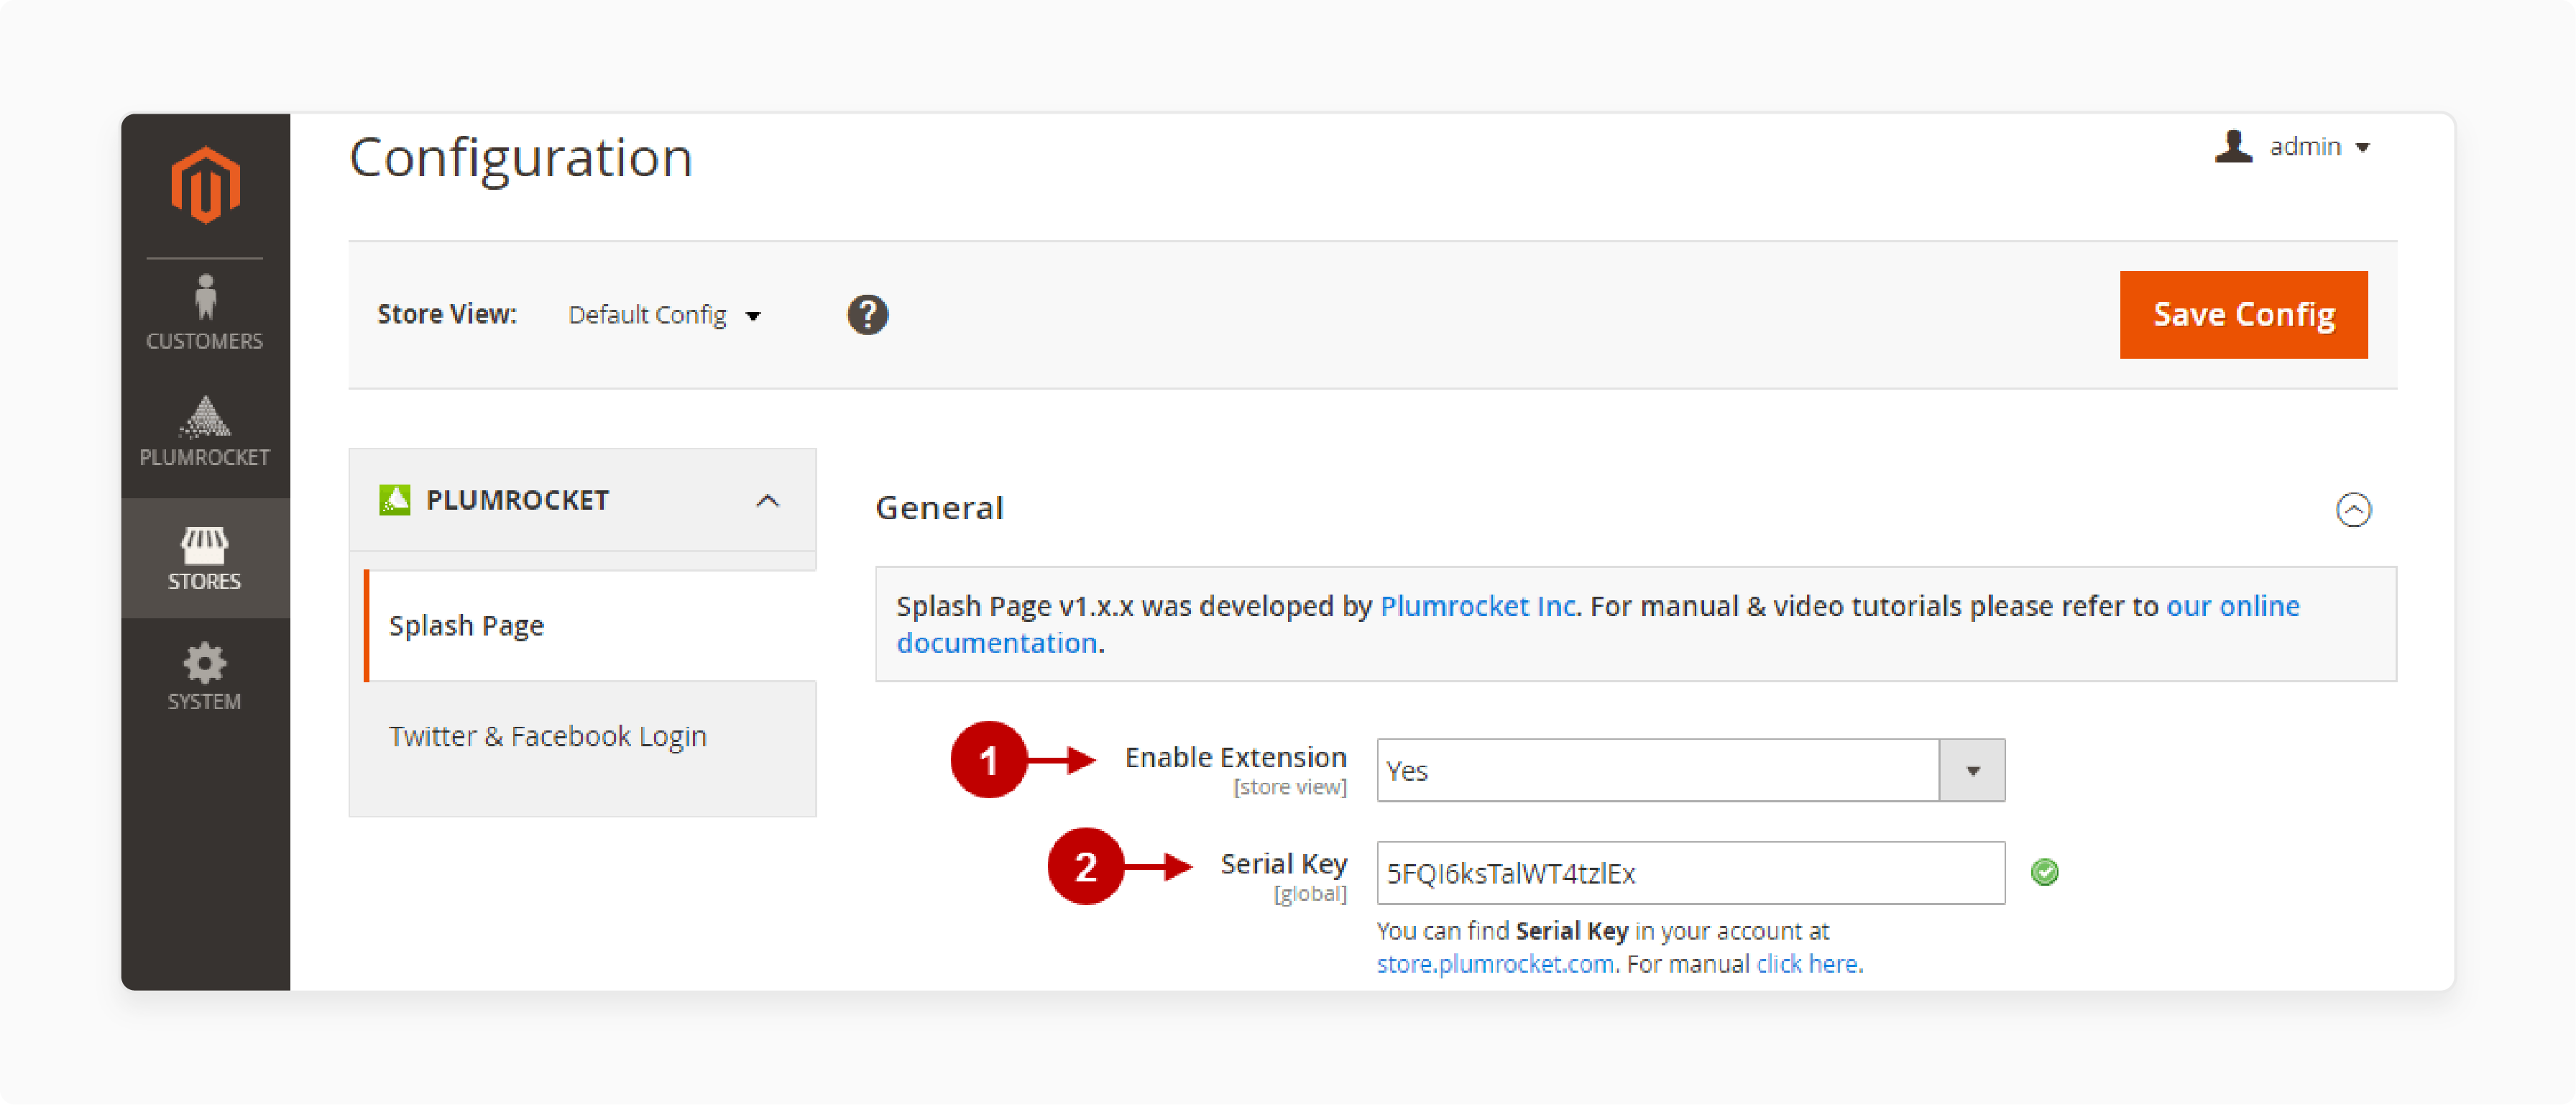
Task: Open the Stores sidebar menu
Action: 204,558
